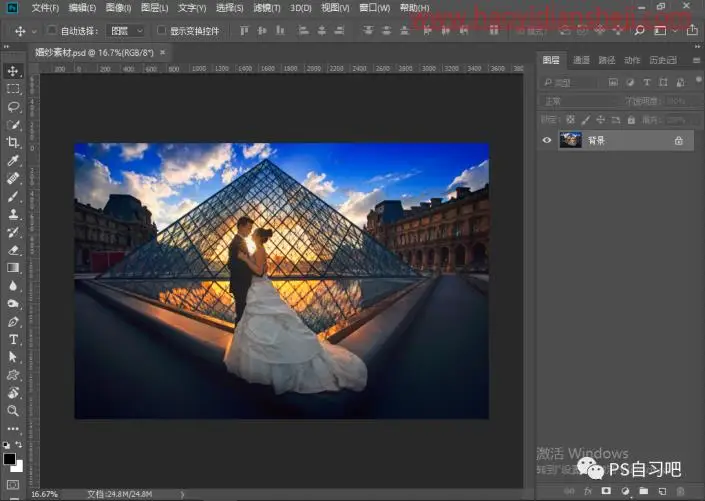705x501 pixels.
Task: Create a new group folder icon
Action: 644,491
